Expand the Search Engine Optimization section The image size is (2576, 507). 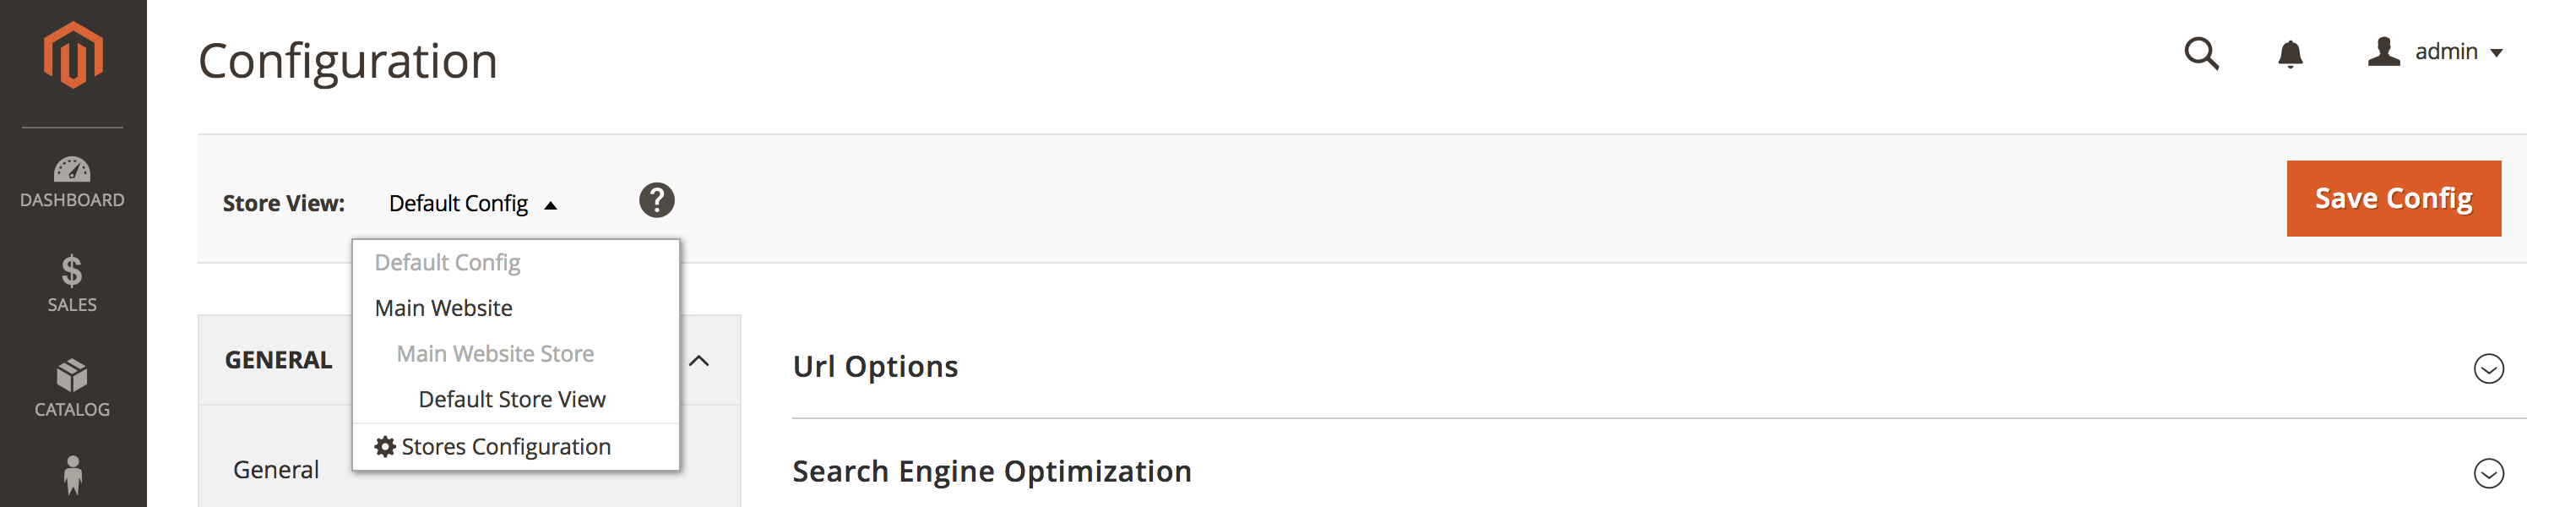(x=2488, y=473)
